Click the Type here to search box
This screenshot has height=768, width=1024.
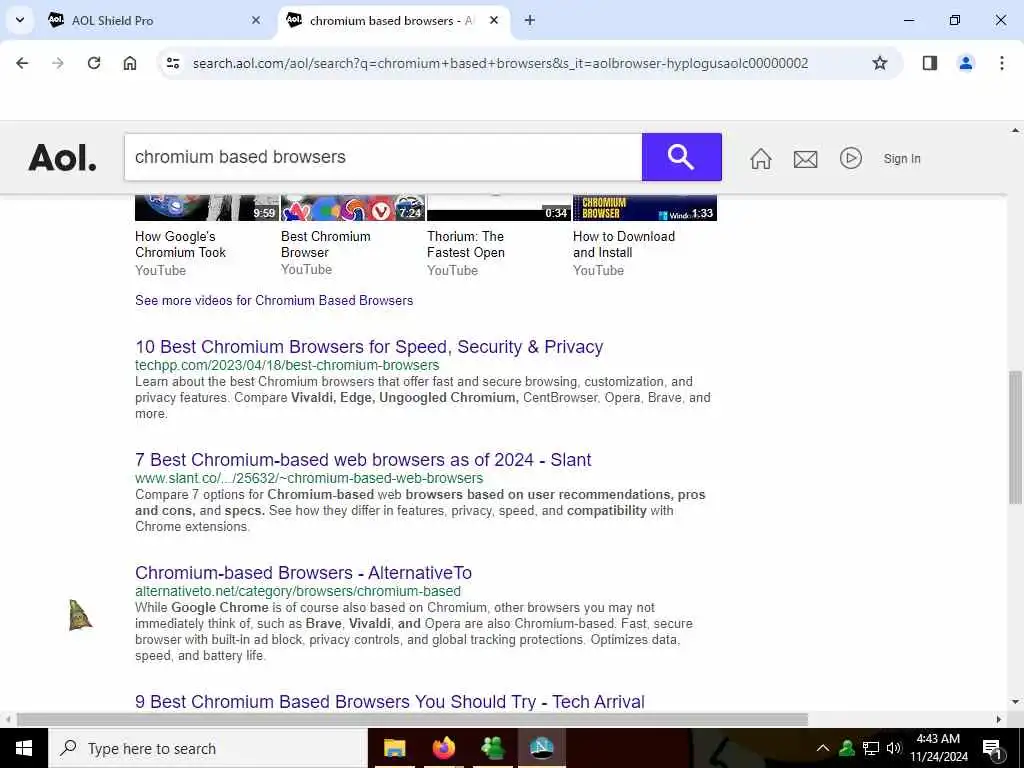click(x=208, y=748)
